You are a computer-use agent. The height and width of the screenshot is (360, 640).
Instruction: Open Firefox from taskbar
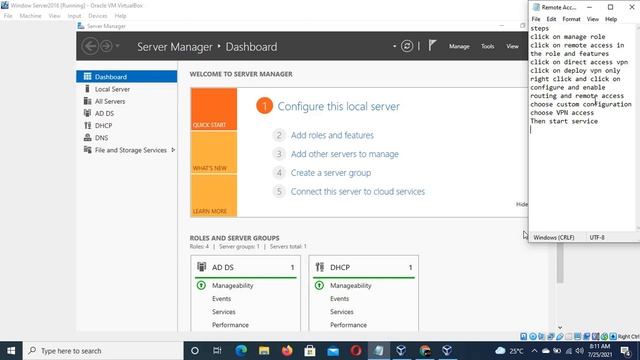pyautogui.click(x=287, y=351)
